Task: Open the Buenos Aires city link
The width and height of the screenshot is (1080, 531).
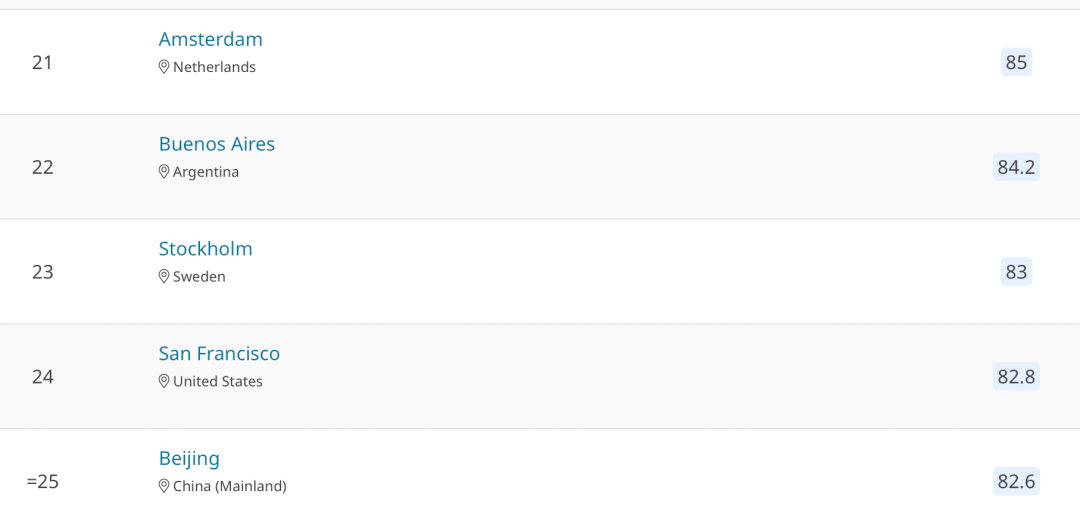Action: [217, 144]
